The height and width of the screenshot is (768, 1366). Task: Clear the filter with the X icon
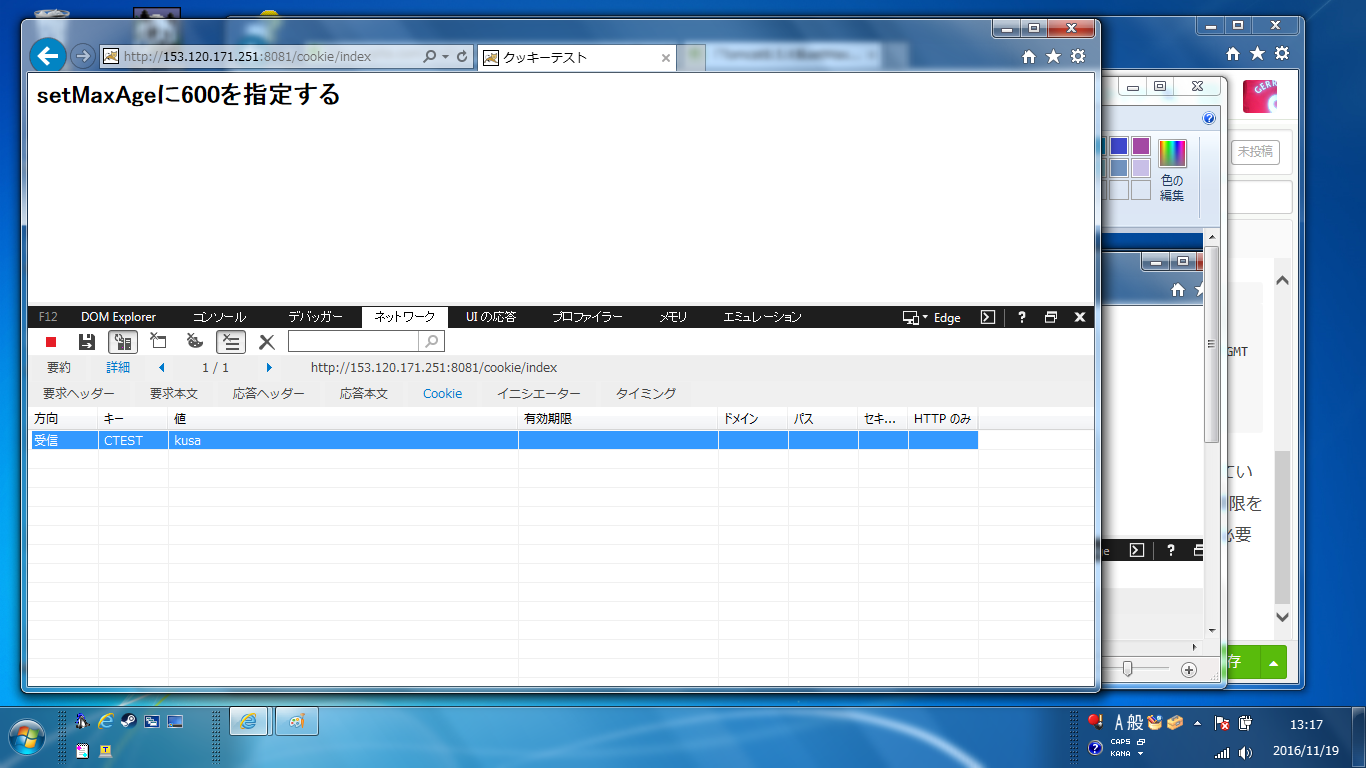pyautogui.click(x=266, y=341)
